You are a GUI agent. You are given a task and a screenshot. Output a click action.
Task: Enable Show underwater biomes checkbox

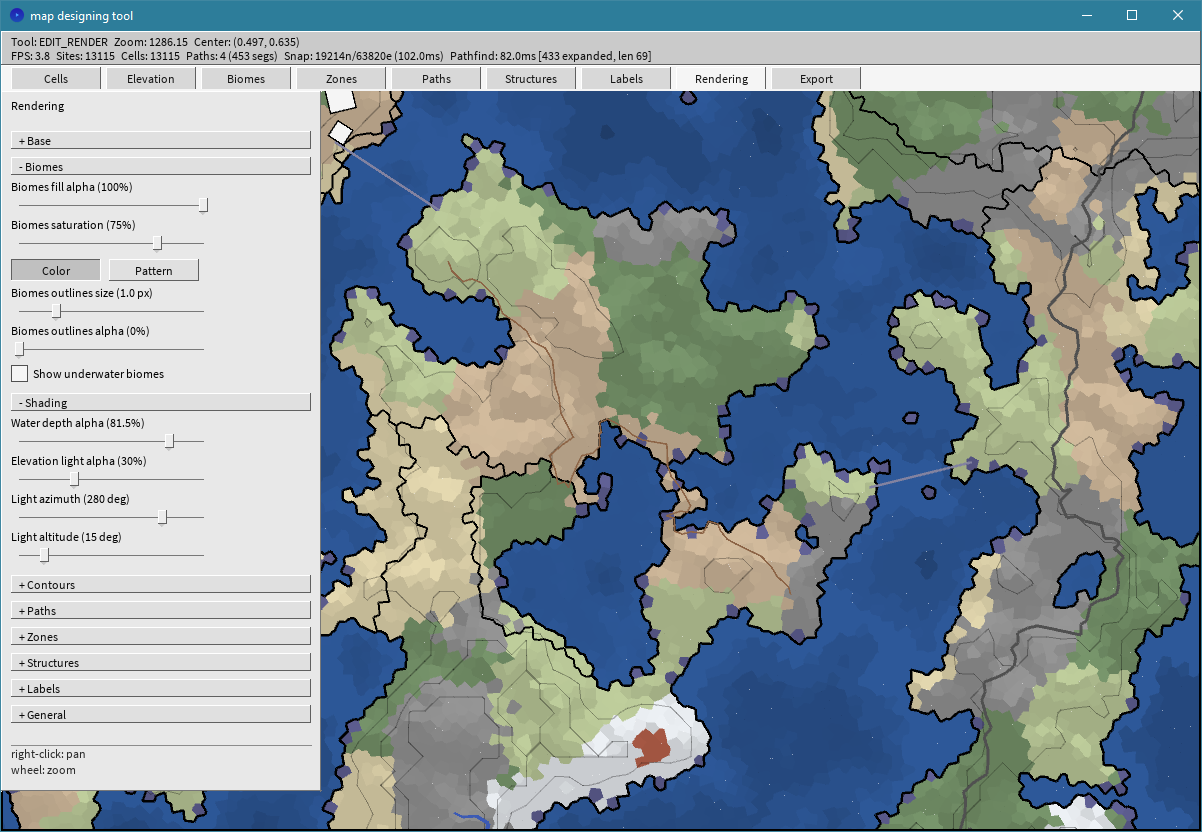click(19, 374)
